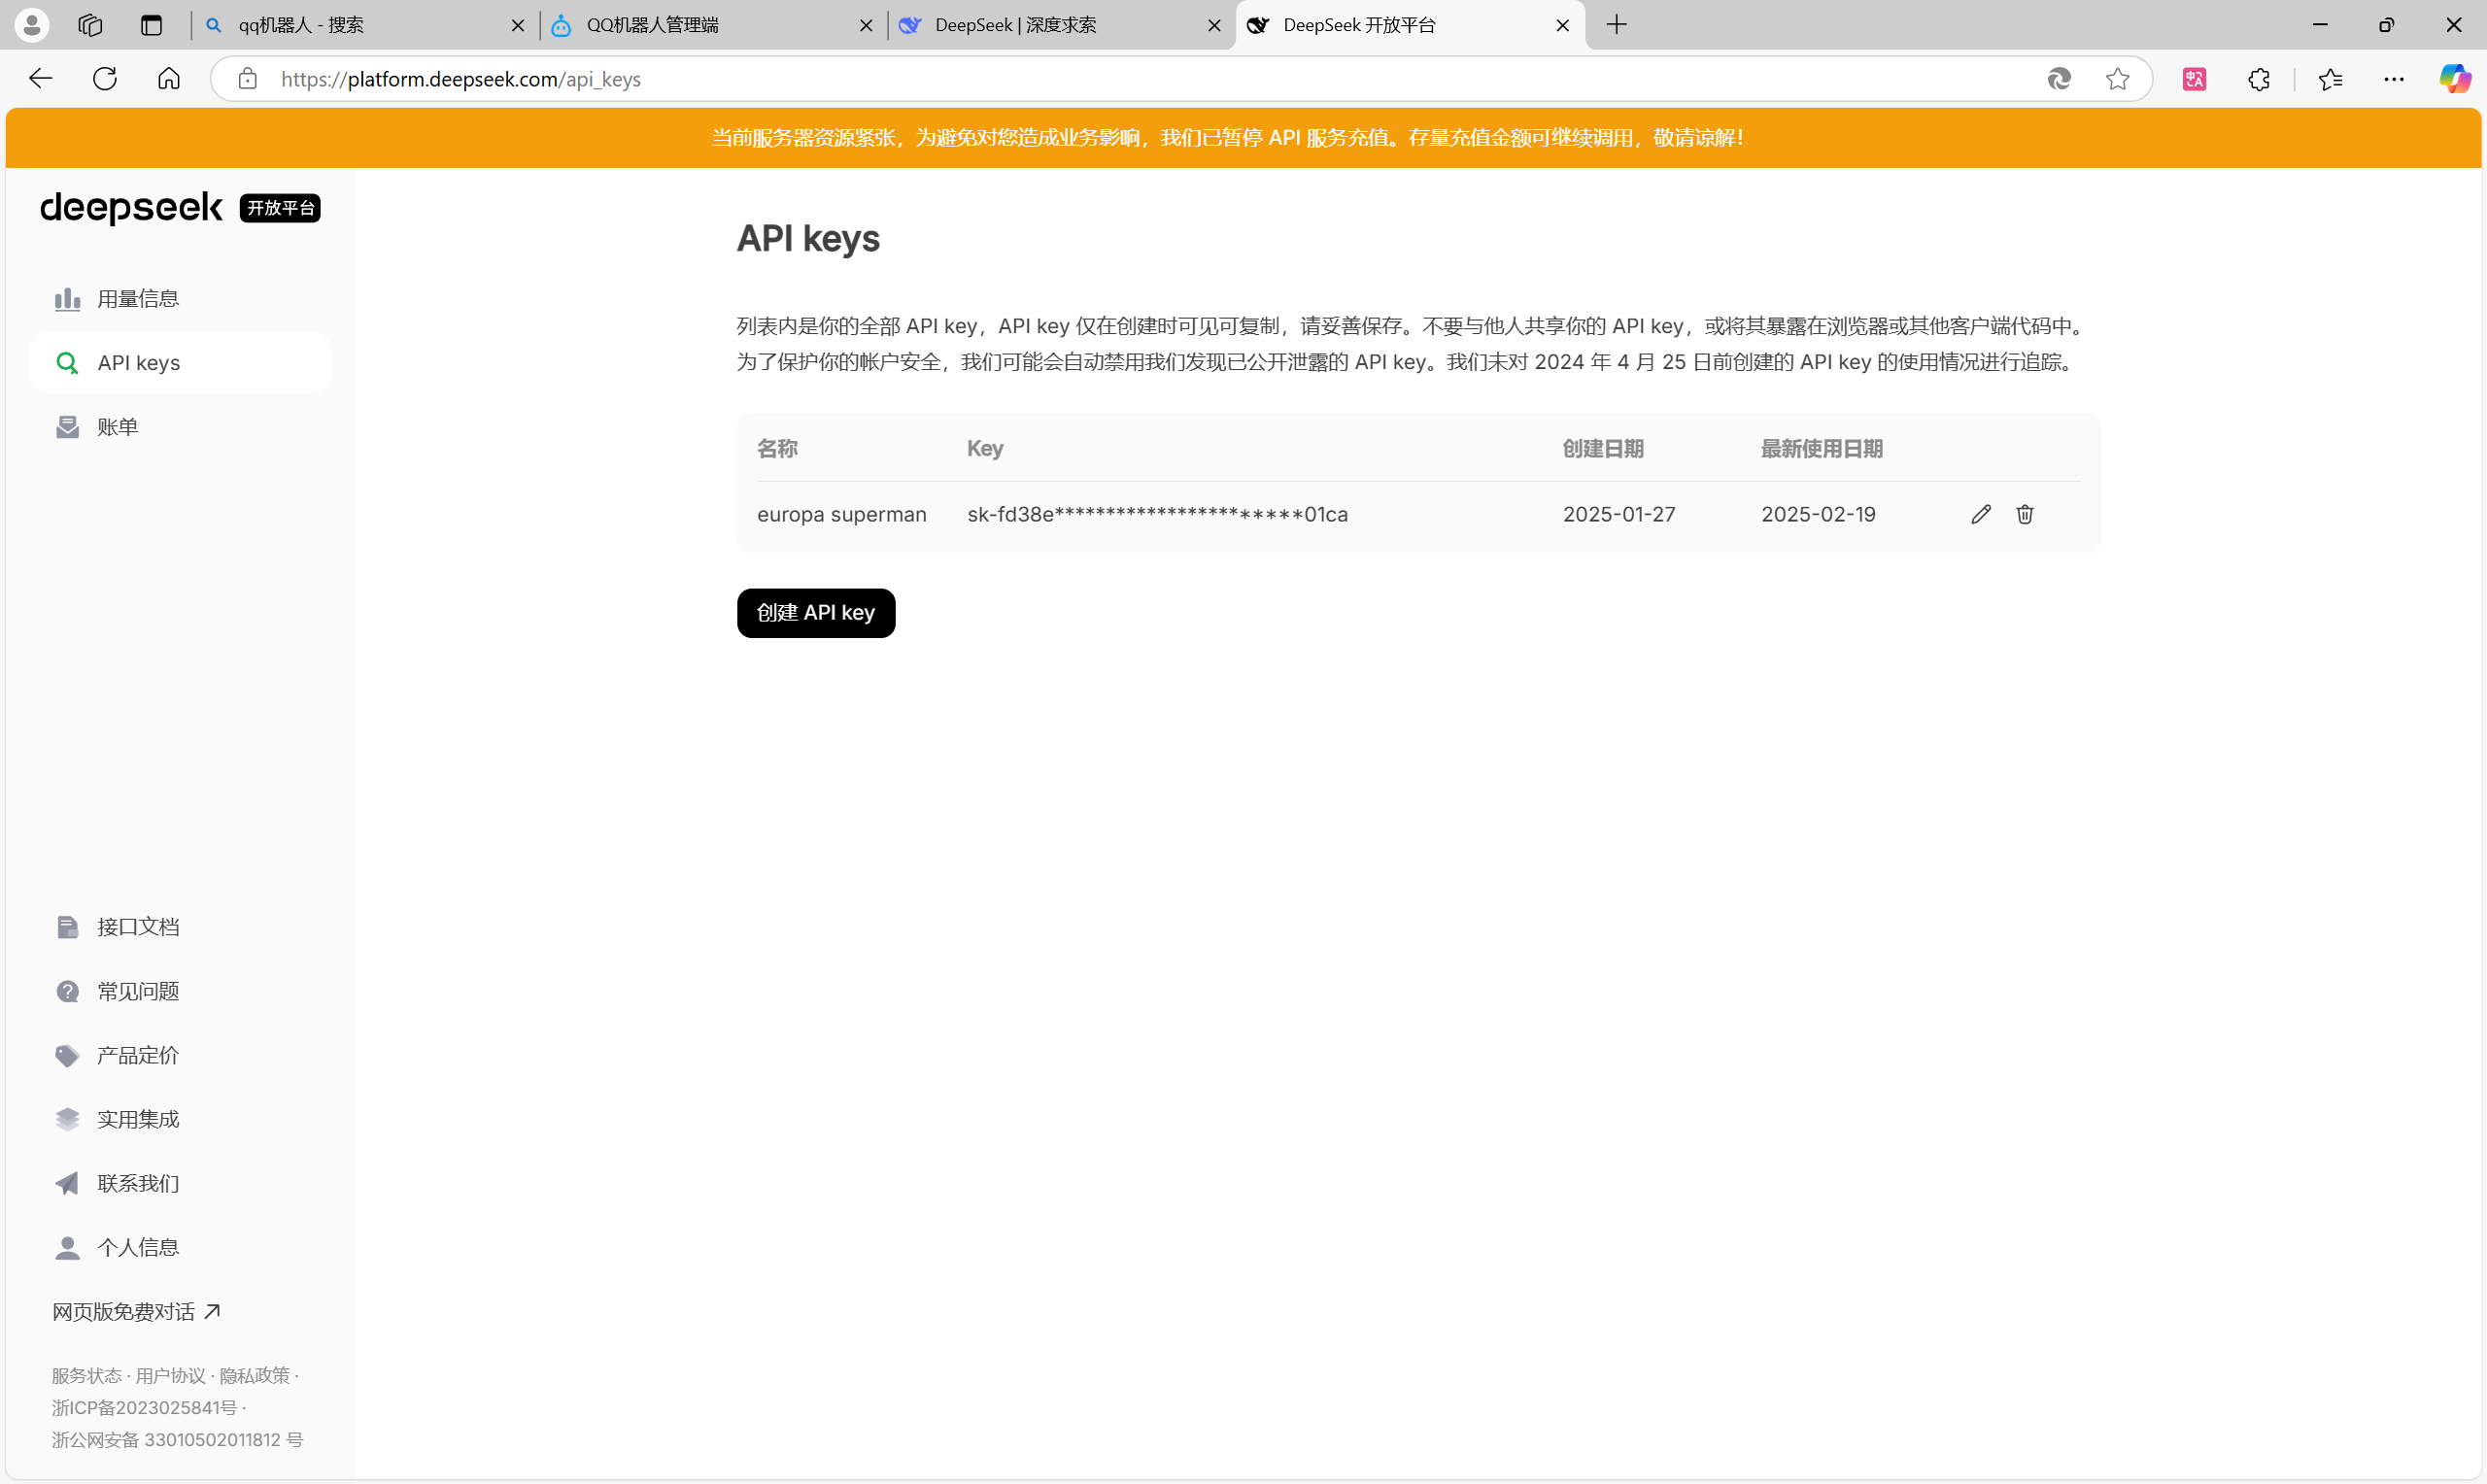Select API keys in the sidebar
The height and width of the screenshot is (1484, 2487).
[x=180, y=362]
